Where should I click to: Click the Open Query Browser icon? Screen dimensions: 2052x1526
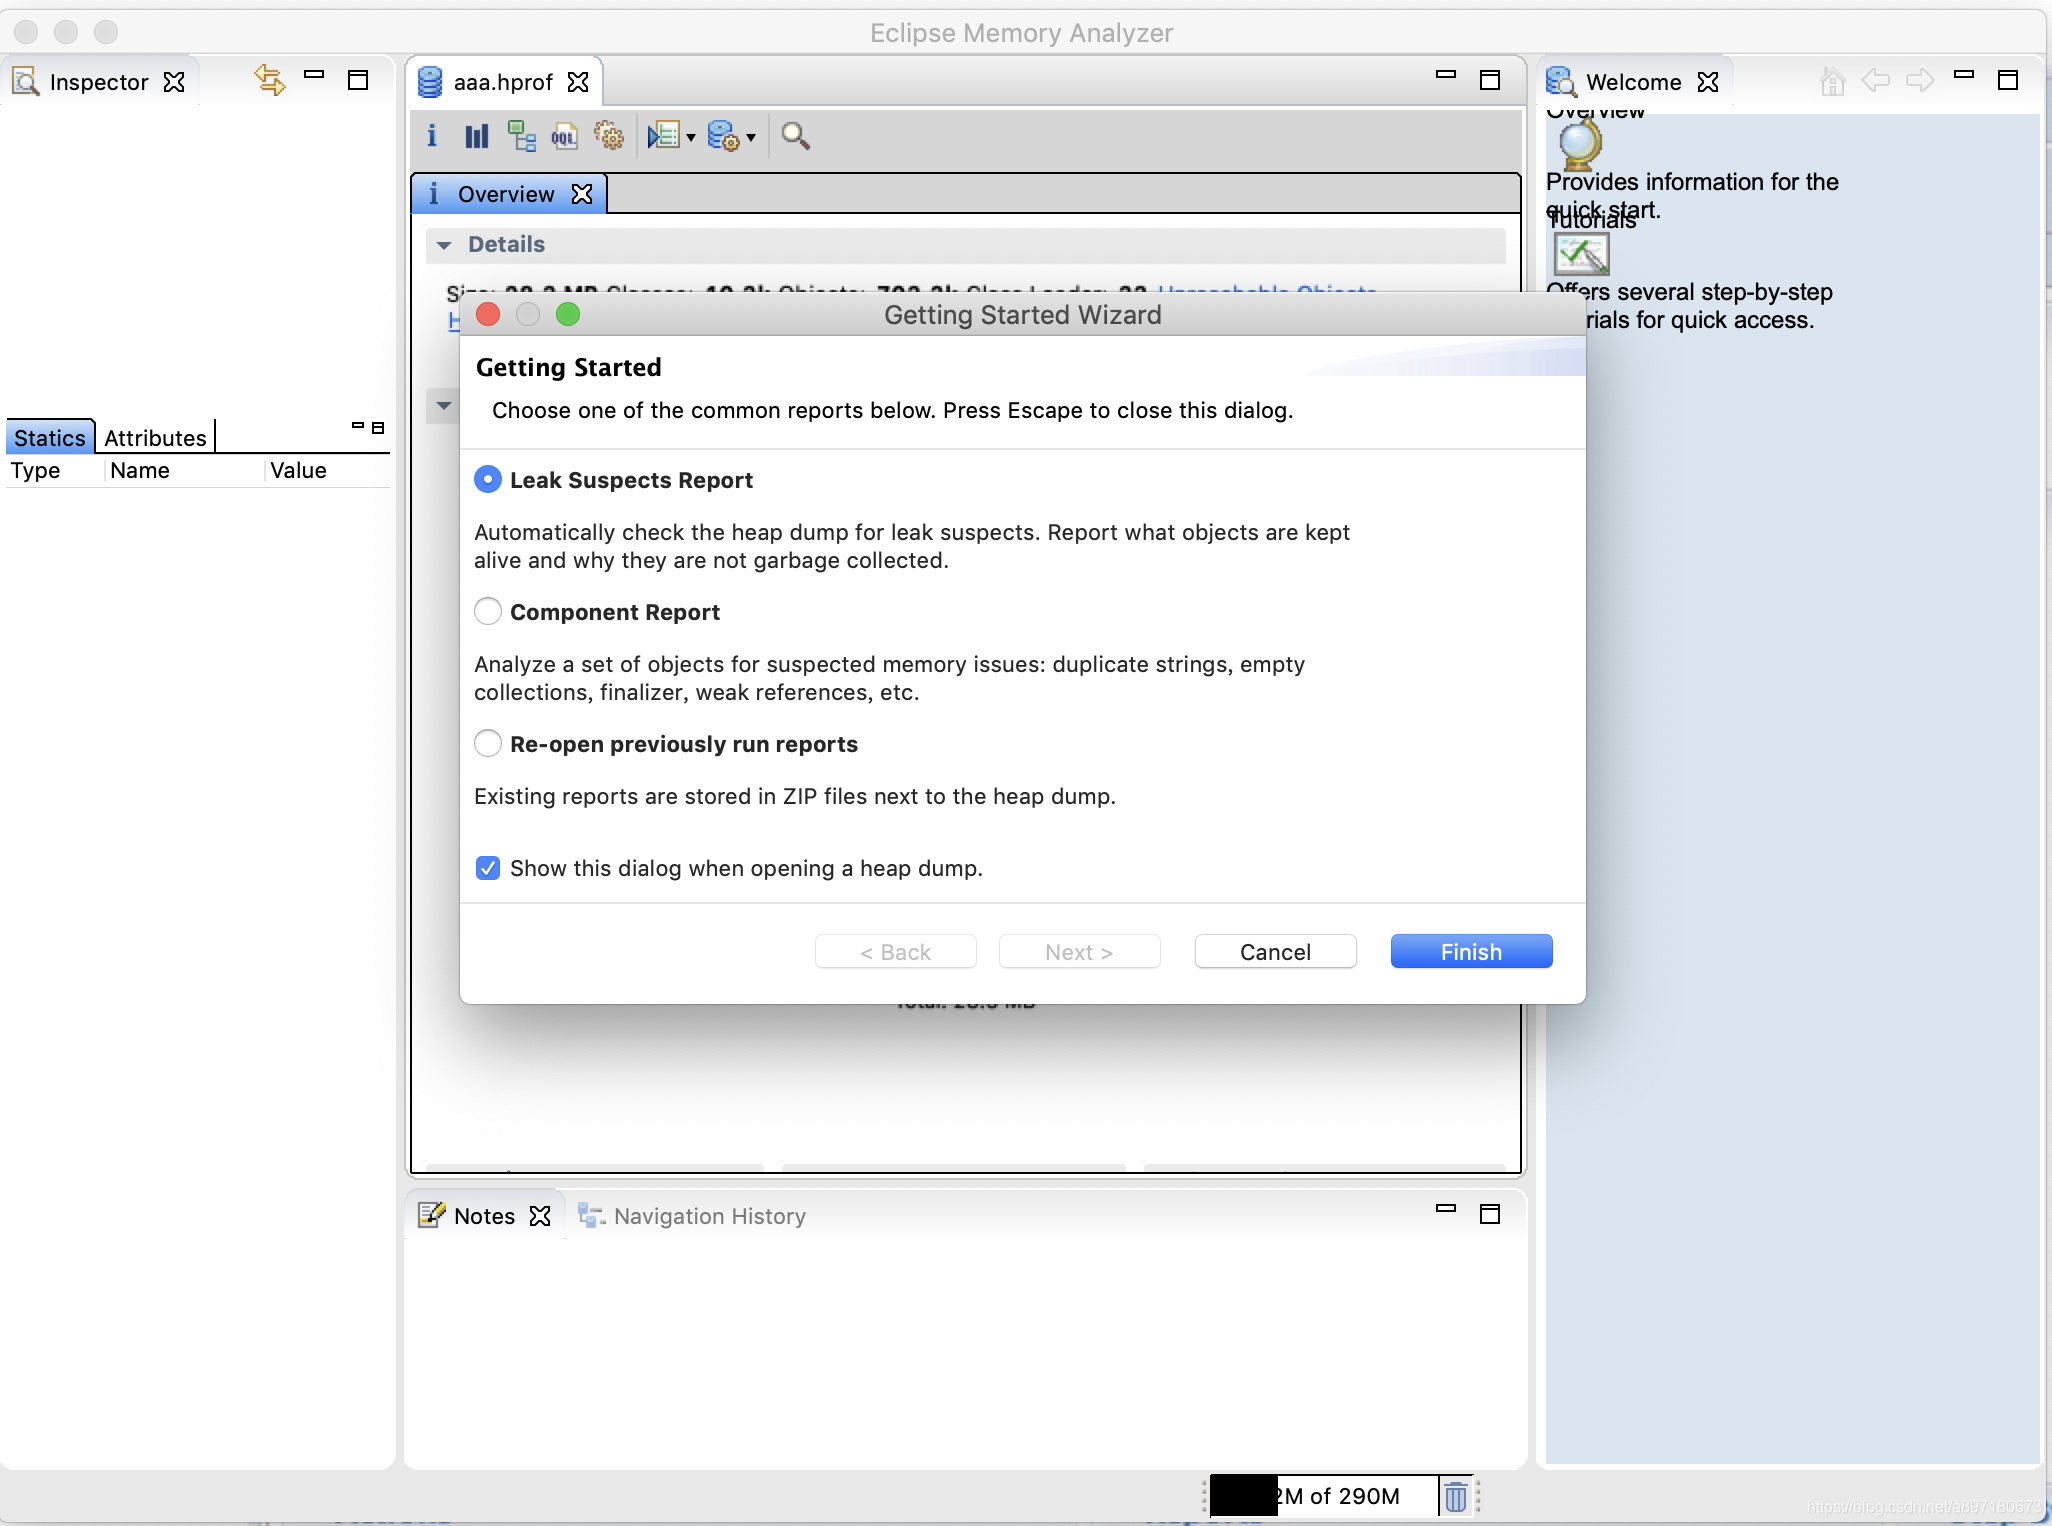[723, 136]
